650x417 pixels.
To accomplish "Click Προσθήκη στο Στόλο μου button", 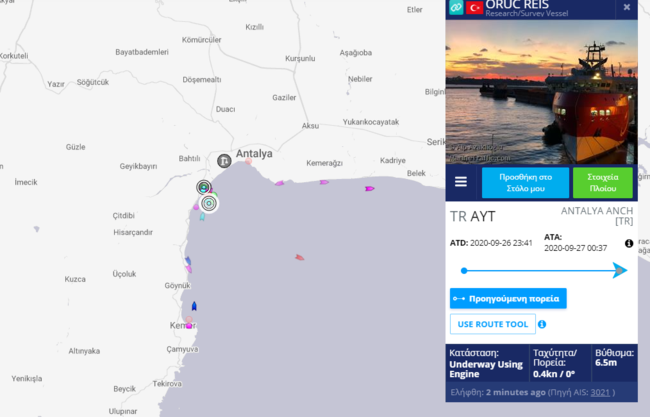I will pyautogui.click(x=525, y=182).
